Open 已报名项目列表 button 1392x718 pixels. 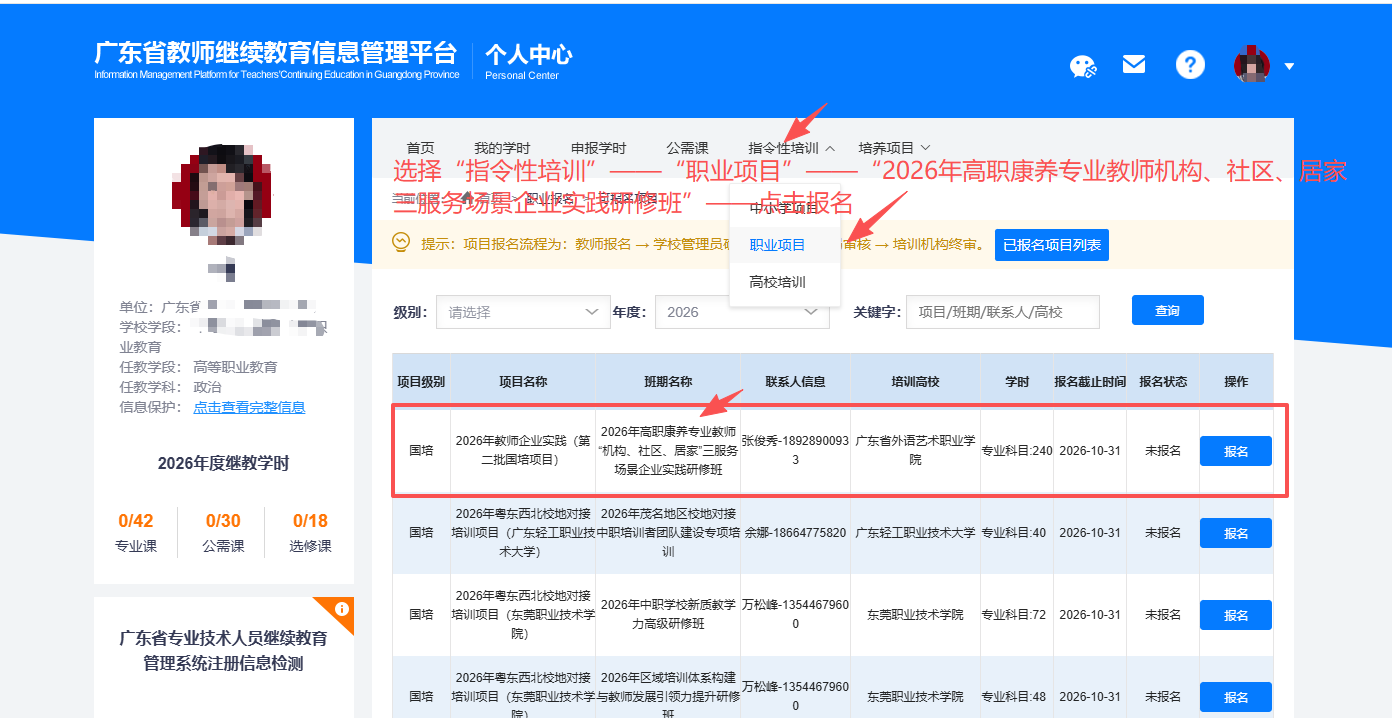tap(1052, 245)
